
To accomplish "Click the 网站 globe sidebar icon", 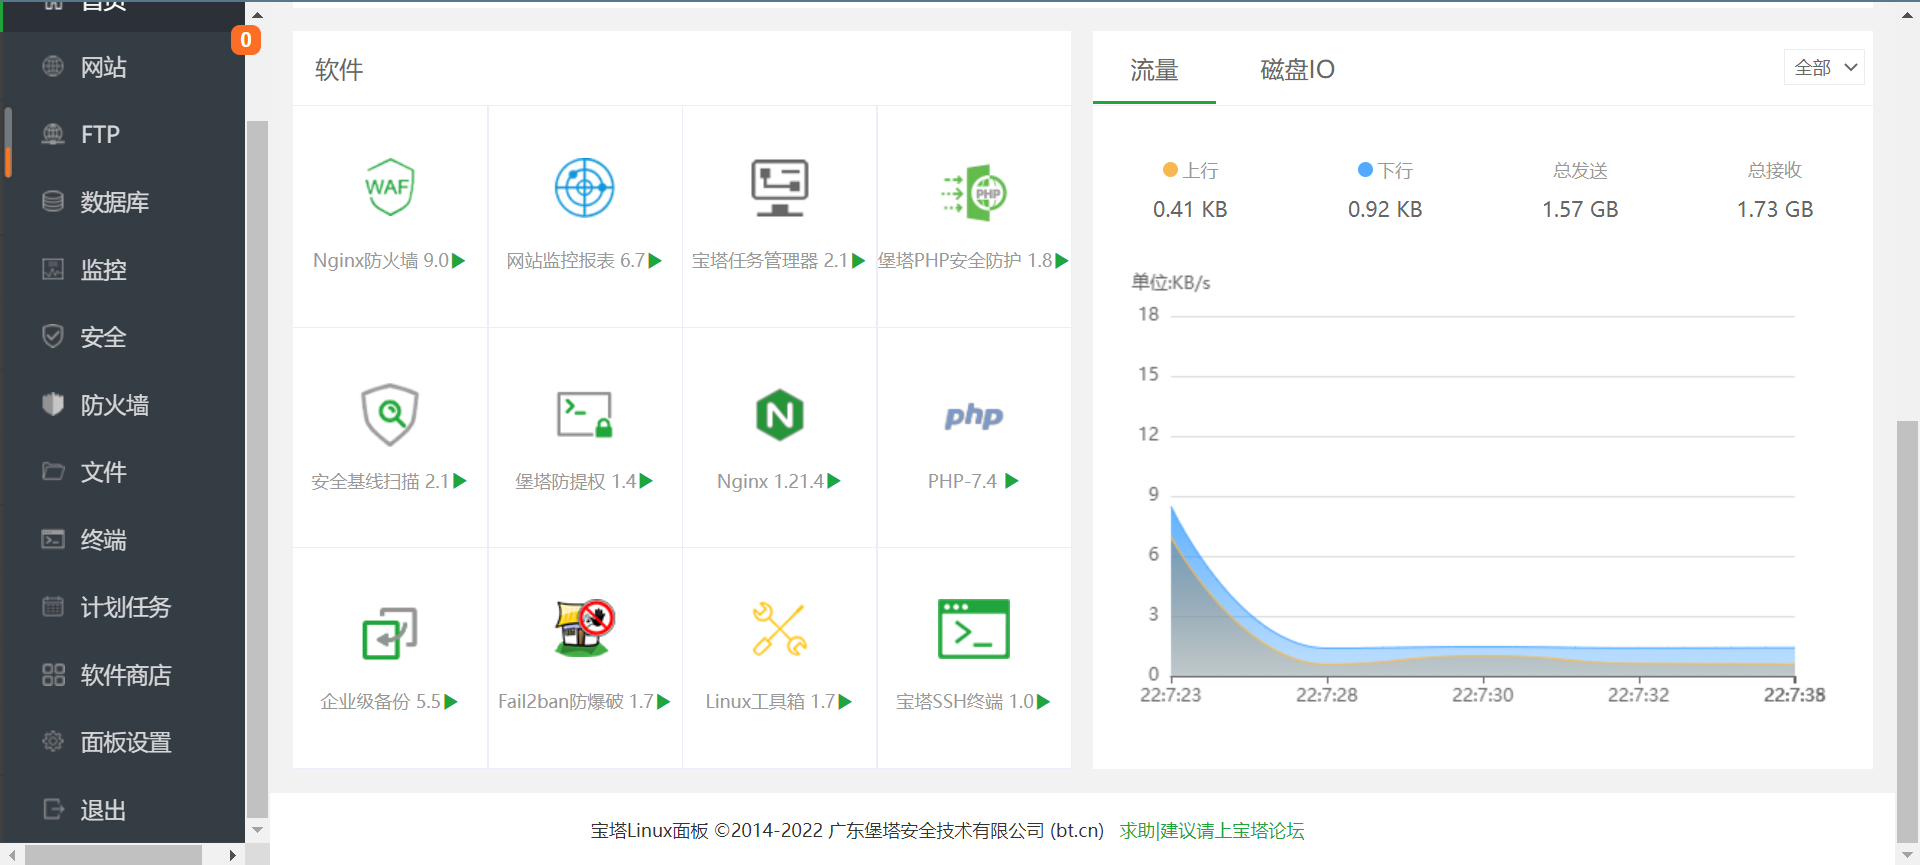I will 53,66.
